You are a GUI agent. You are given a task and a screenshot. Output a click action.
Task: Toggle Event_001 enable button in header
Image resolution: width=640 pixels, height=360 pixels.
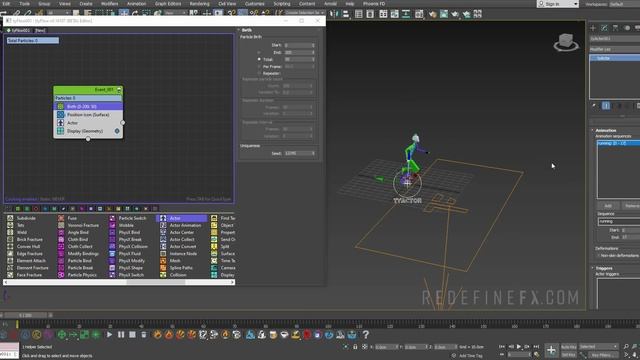pos(119,89)
